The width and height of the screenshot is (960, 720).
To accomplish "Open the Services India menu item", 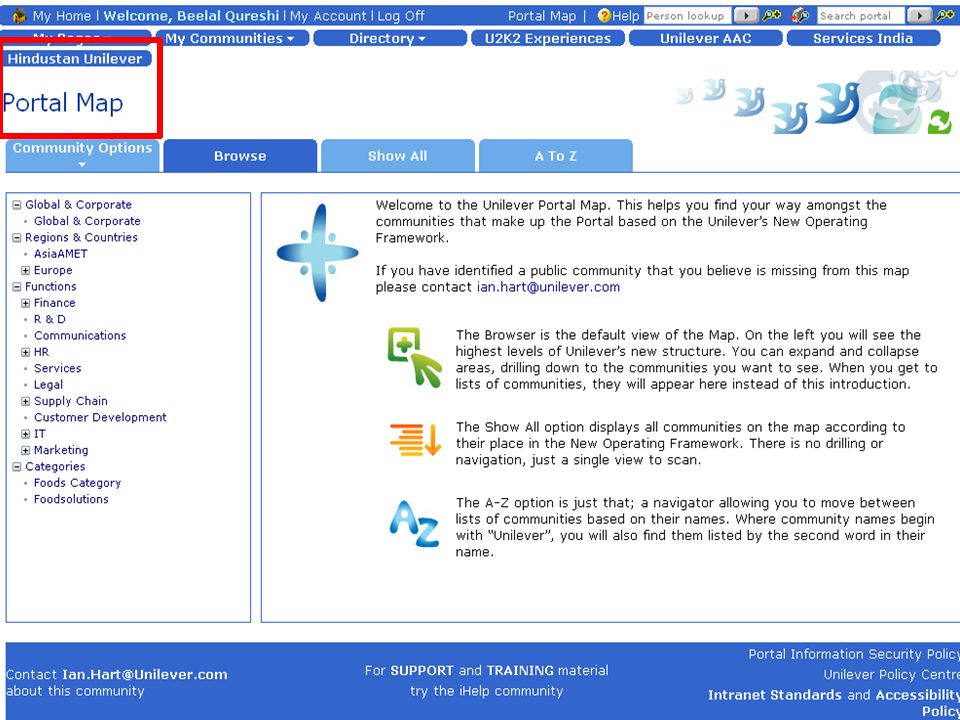I will click(863, 38).
